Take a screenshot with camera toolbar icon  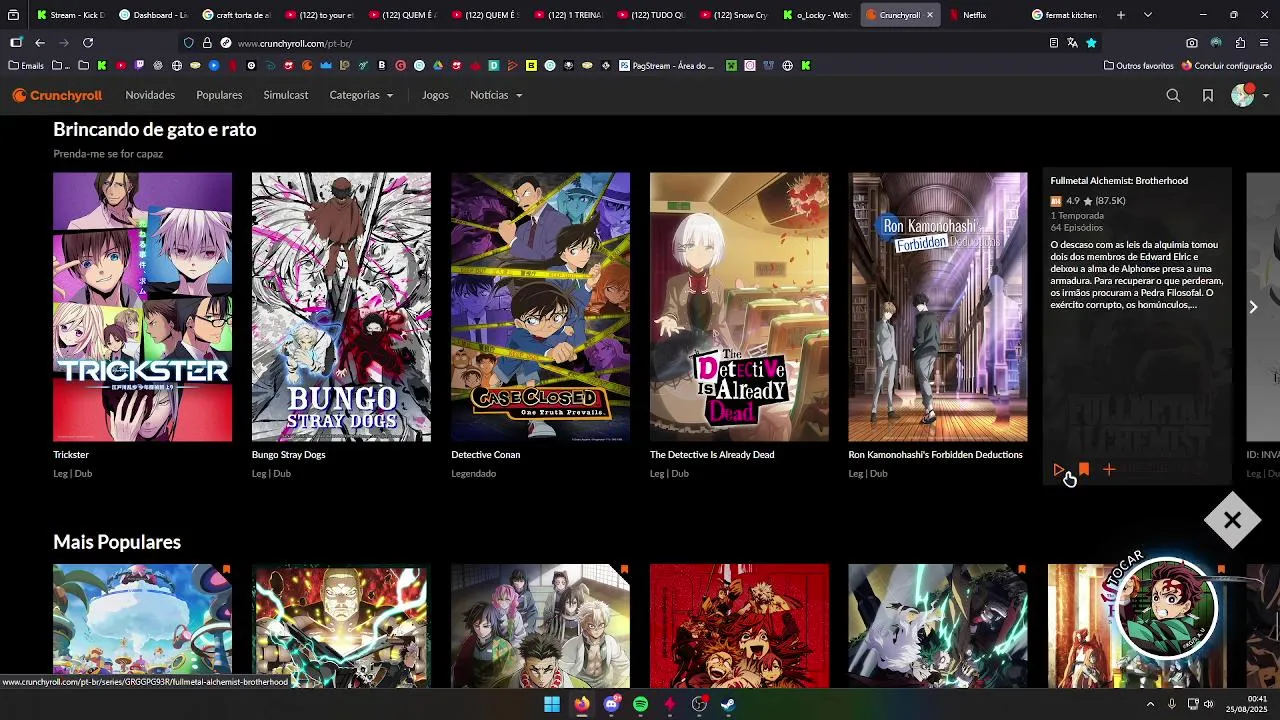1192,43
